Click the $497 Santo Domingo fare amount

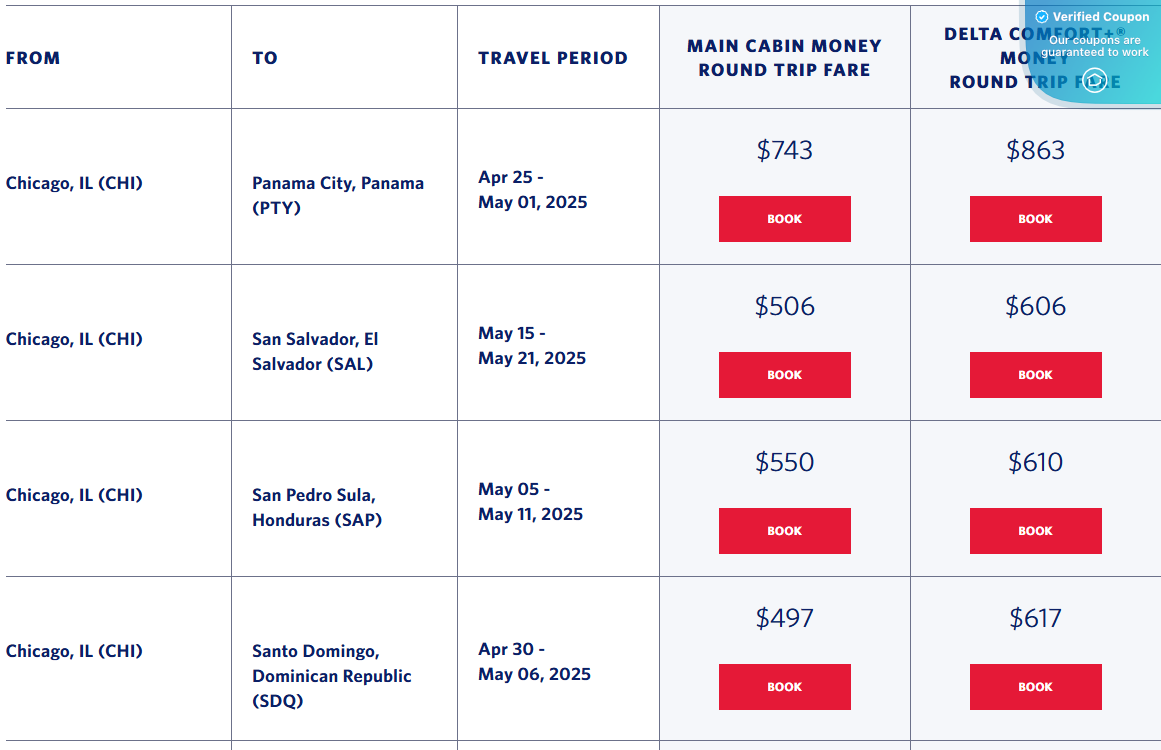pos(784,618)
